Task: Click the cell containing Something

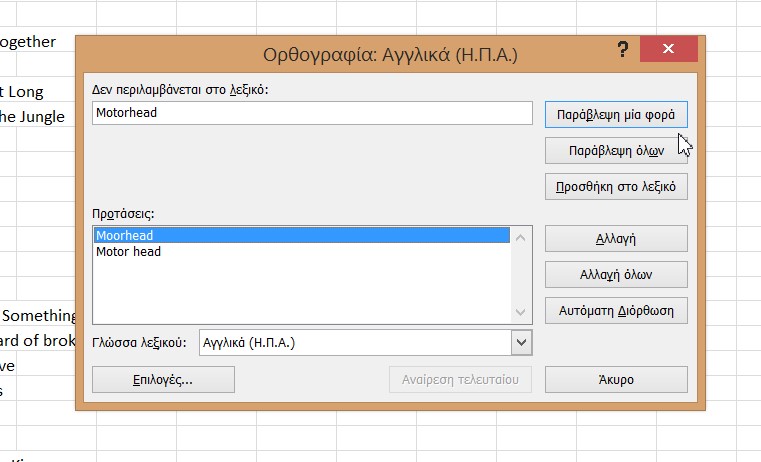Action: (x=38, y=316)
